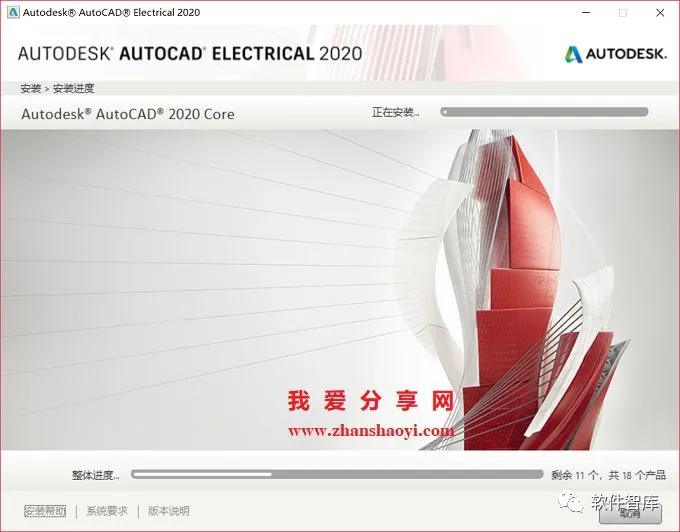
Task: Click the 安装 > 安装进度 breadcrumb text
Action: (x=57, y=88)
